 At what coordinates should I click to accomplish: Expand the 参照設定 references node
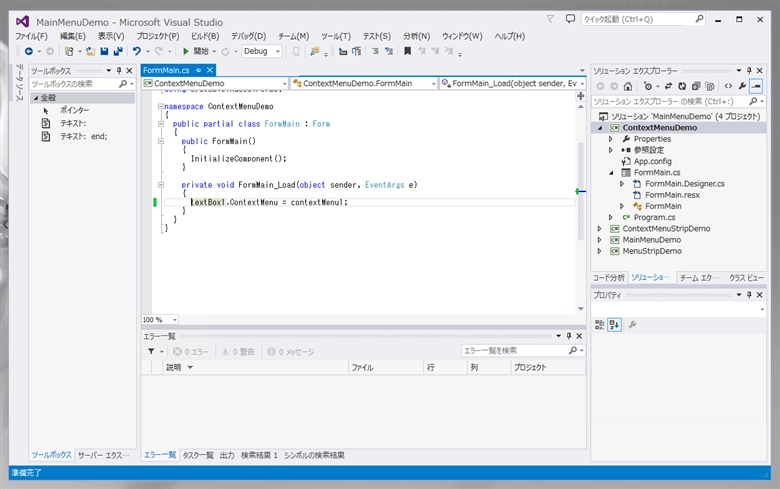point(611,150)
